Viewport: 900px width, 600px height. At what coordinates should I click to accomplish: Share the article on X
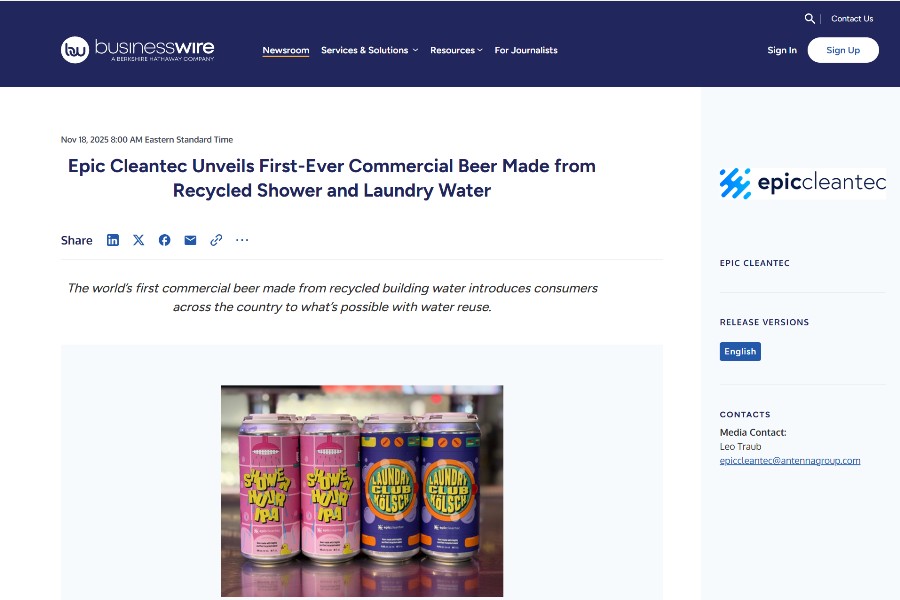click(139, 240)
